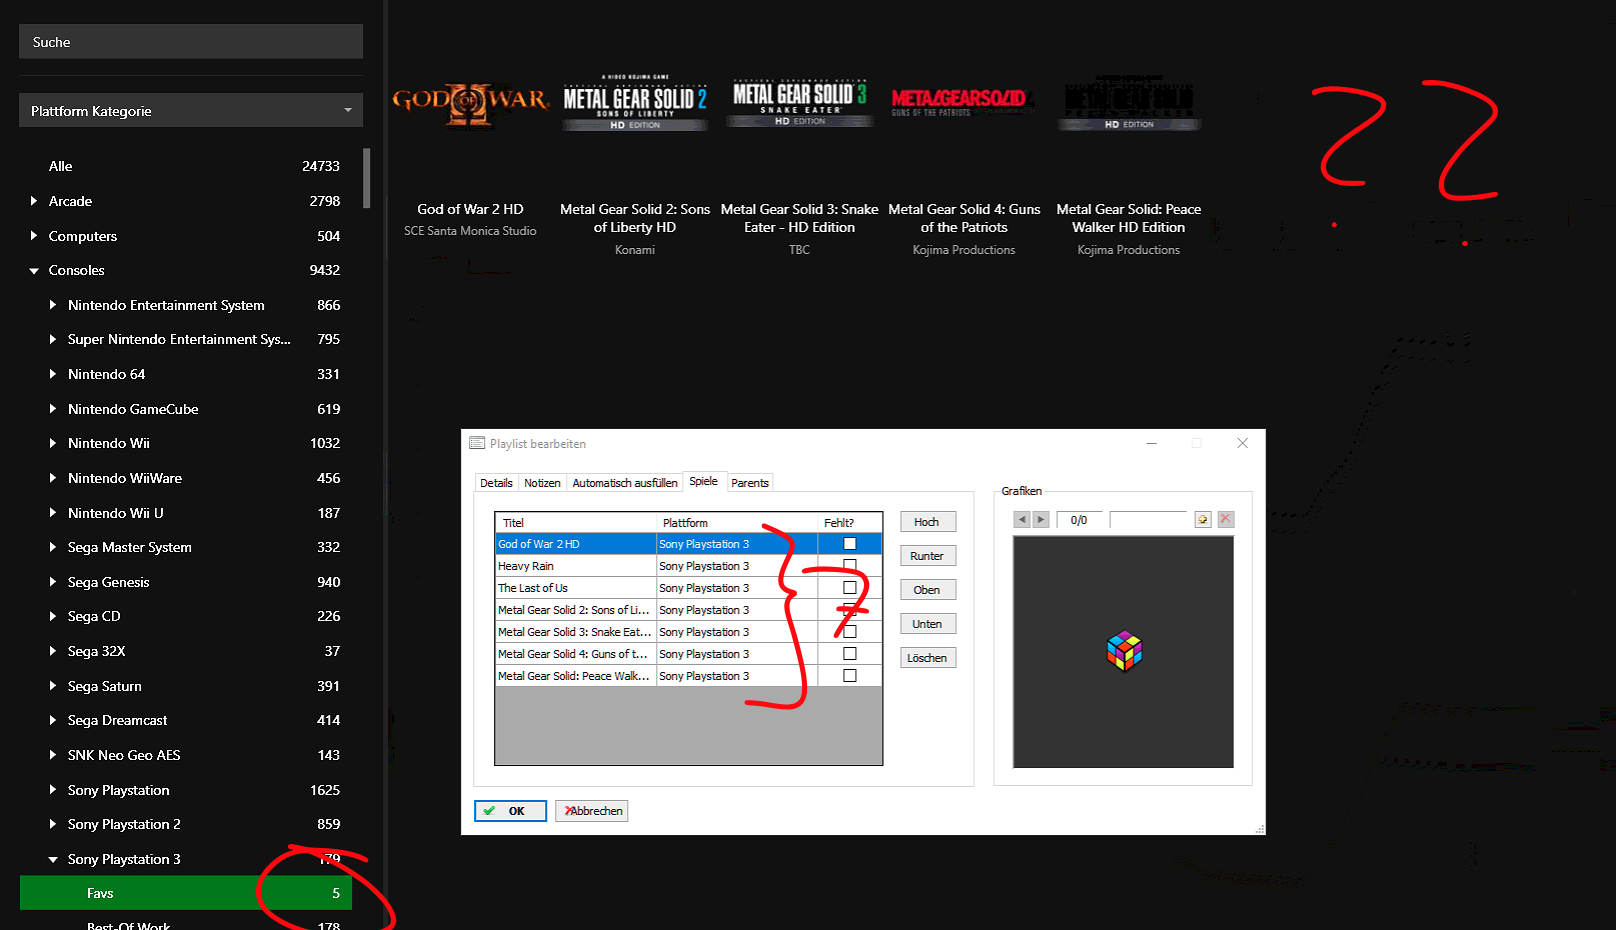Collapse the Sony Playstation 3 node
The height and width of the screenshot is (930, 1616).
tap(53, 859)
